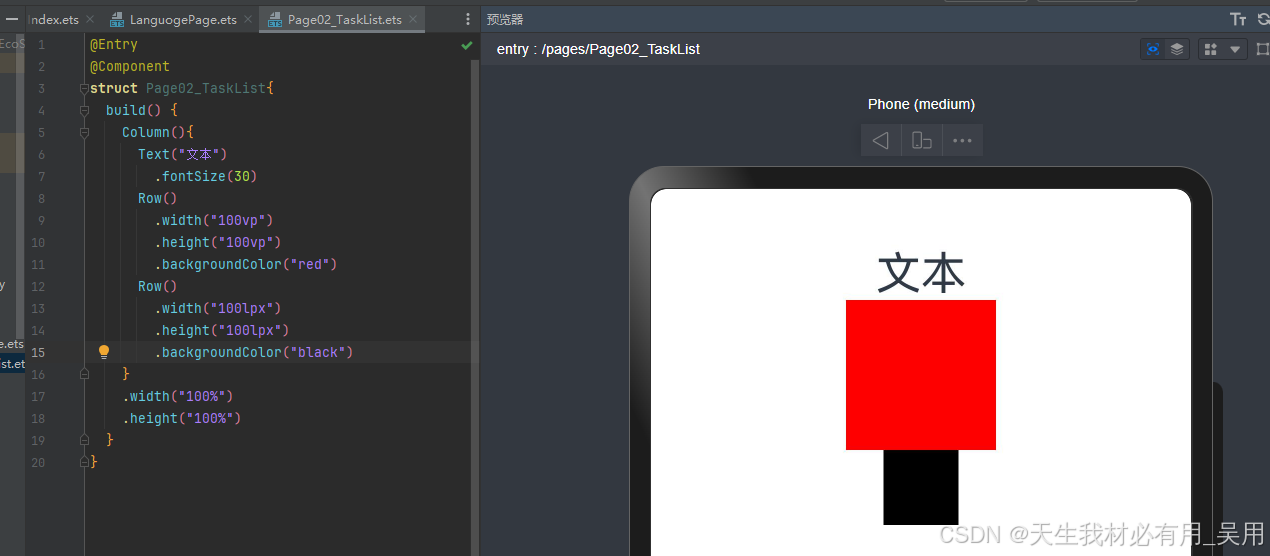Close the Page02_TaskList.ets tab

tap(412, 19)
